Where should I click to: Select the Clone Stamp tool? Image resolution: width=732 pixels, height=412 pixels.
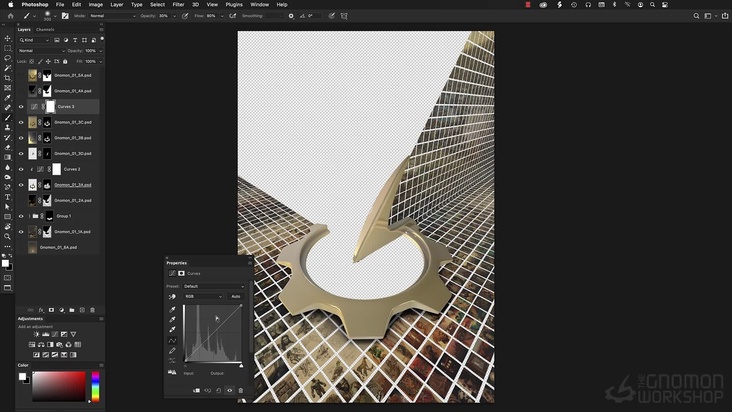click(x=7, y=127)
